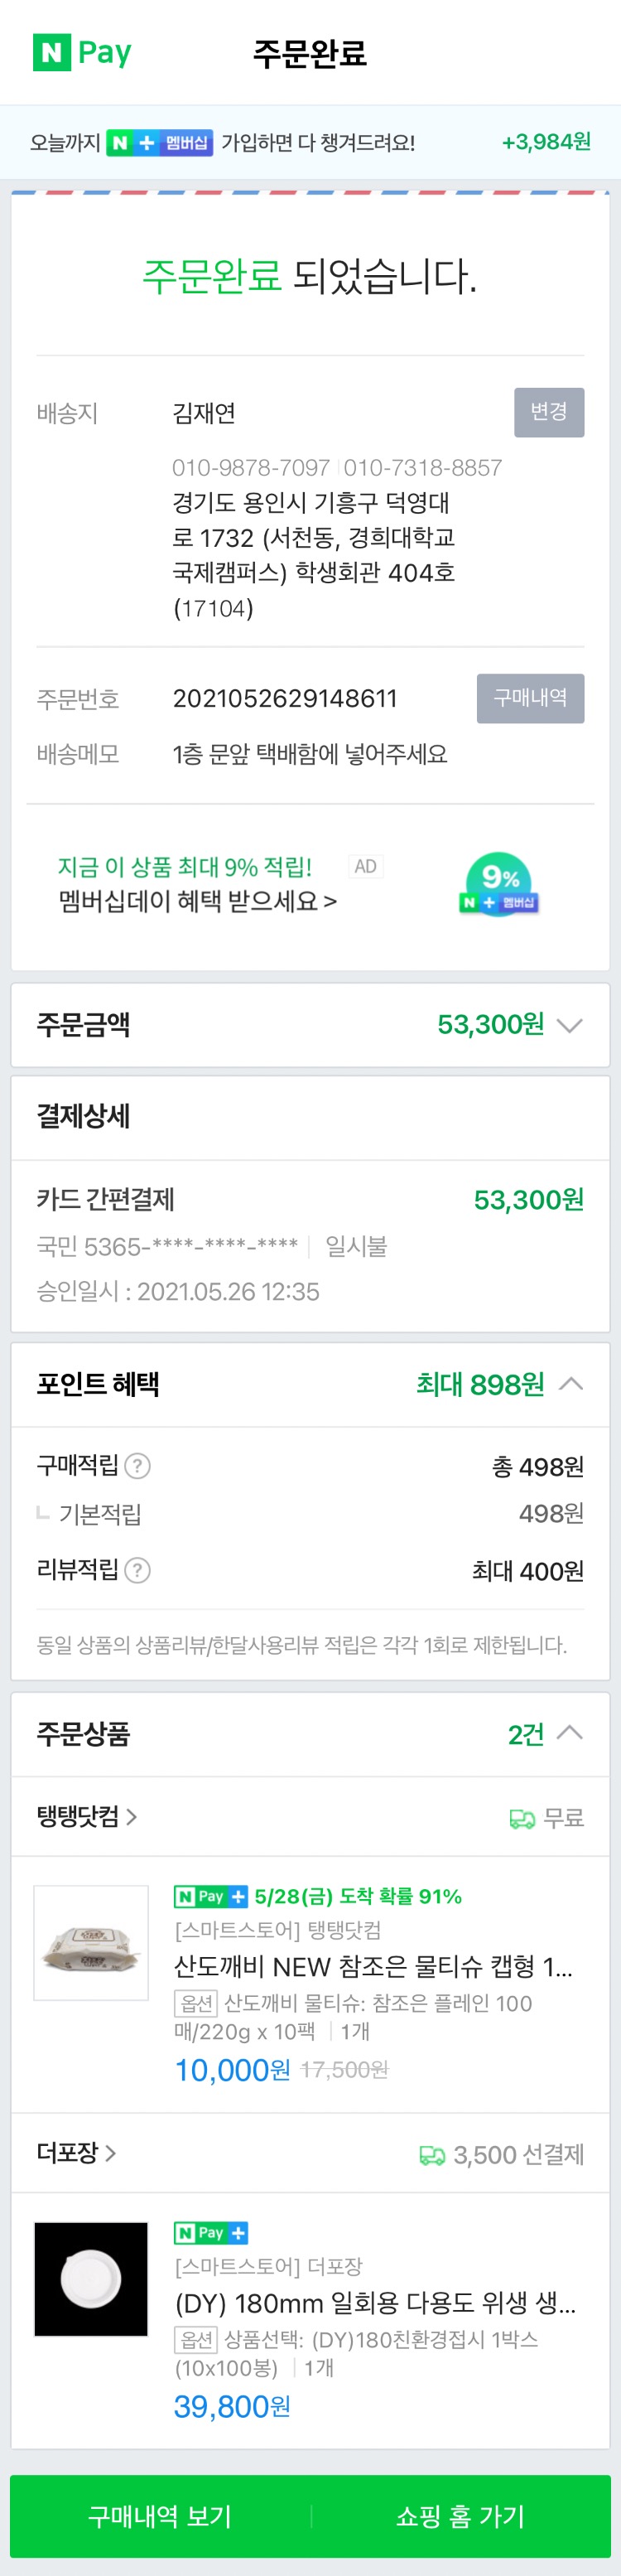Viewport: 621px width, 2576px height.
Task: Open the 멤버십데이 혜택 받으세요 ad link
Action: pos(198,901)
